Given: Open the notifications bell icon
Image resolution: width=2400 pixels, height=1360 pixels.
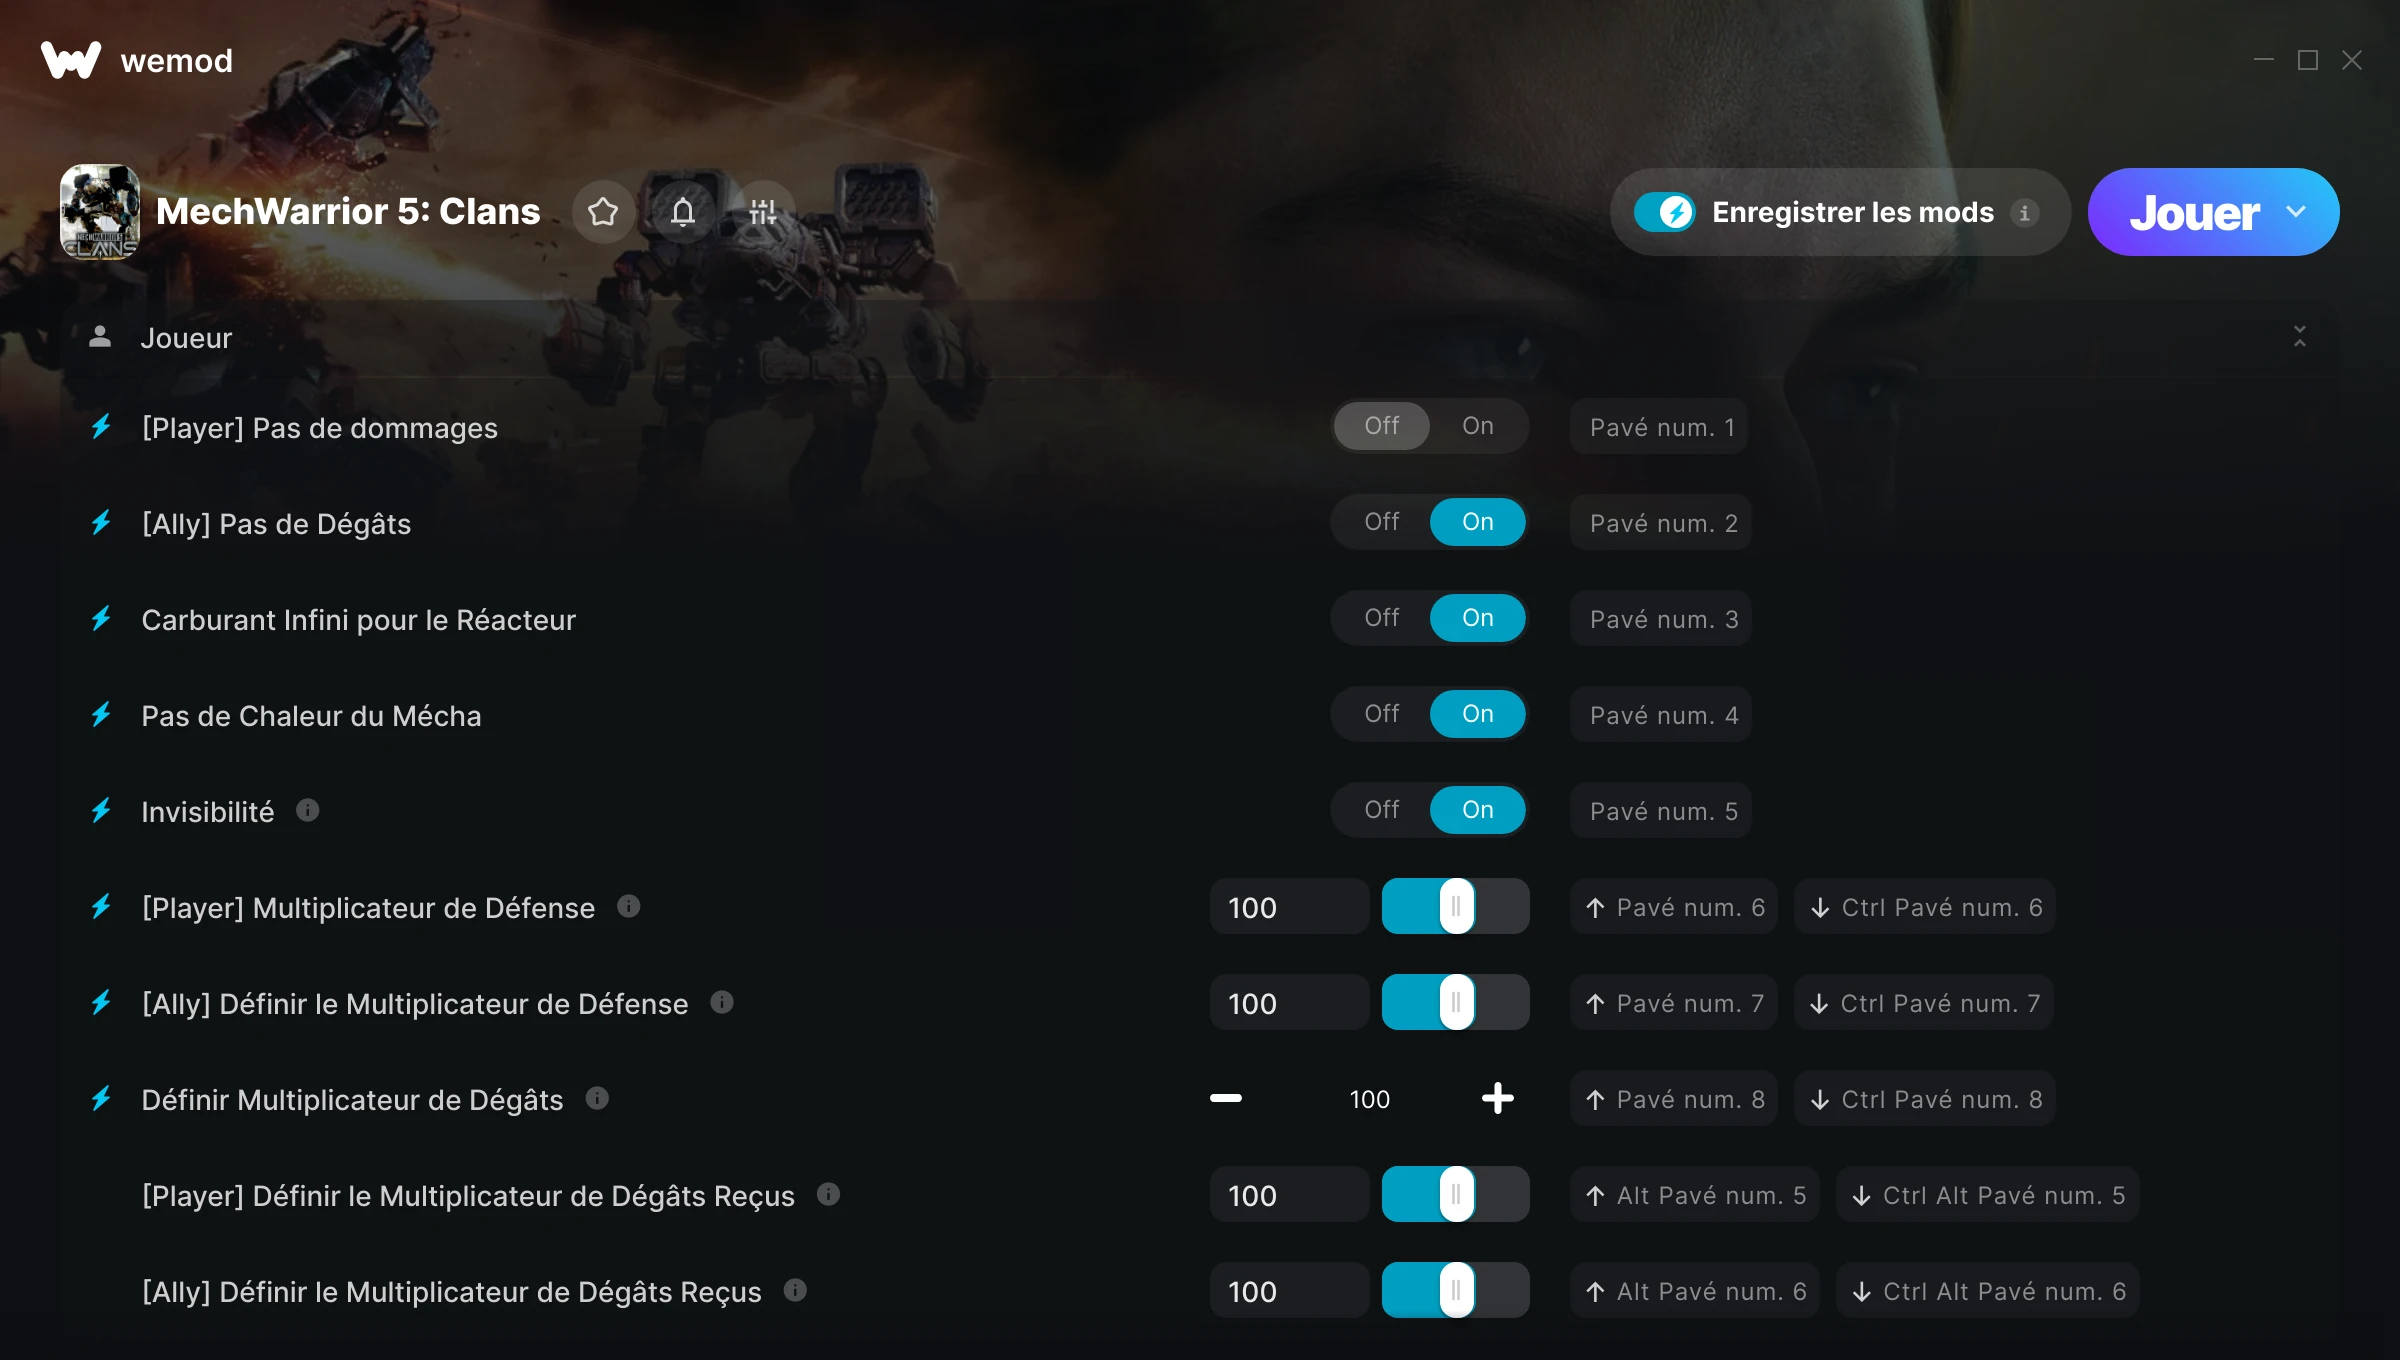Looking at the screenshot, I should click(x=683, y=212).
